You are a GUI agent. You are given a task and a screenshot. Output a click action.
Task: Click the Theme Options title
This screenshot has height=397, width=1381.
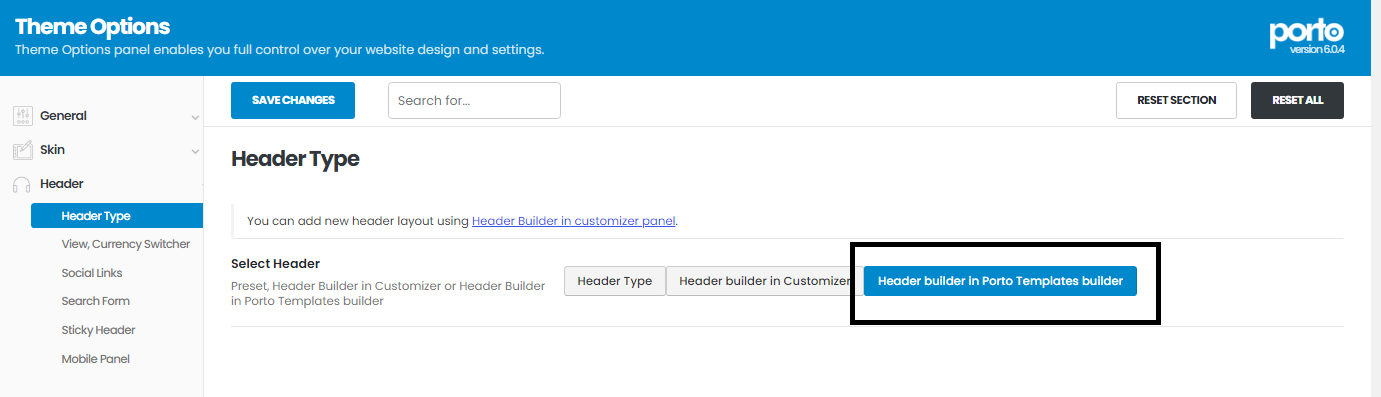(92, 27)
